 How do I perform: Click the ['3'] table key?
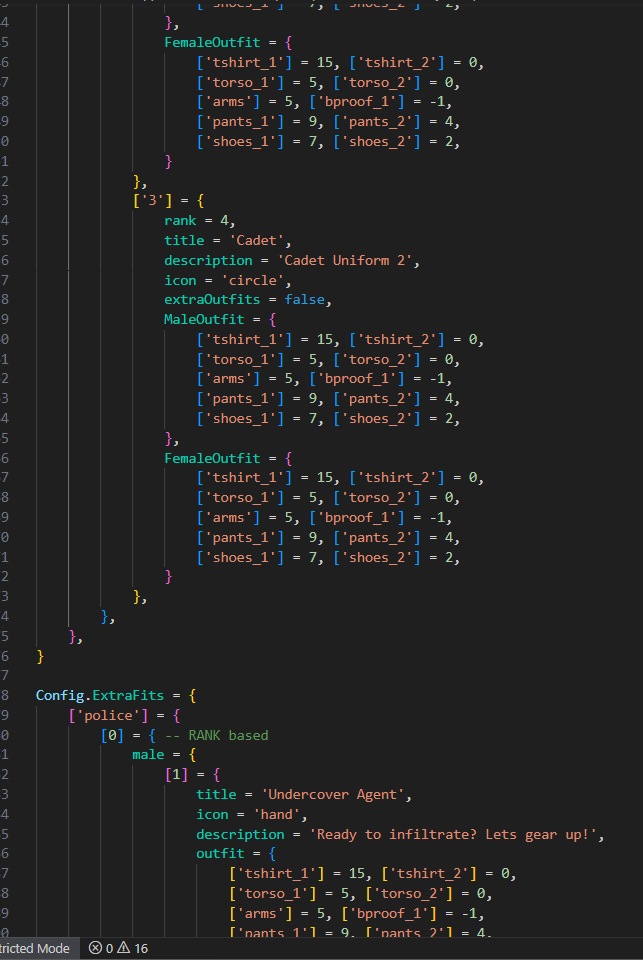pyautogui.click(x=154, y=200)
